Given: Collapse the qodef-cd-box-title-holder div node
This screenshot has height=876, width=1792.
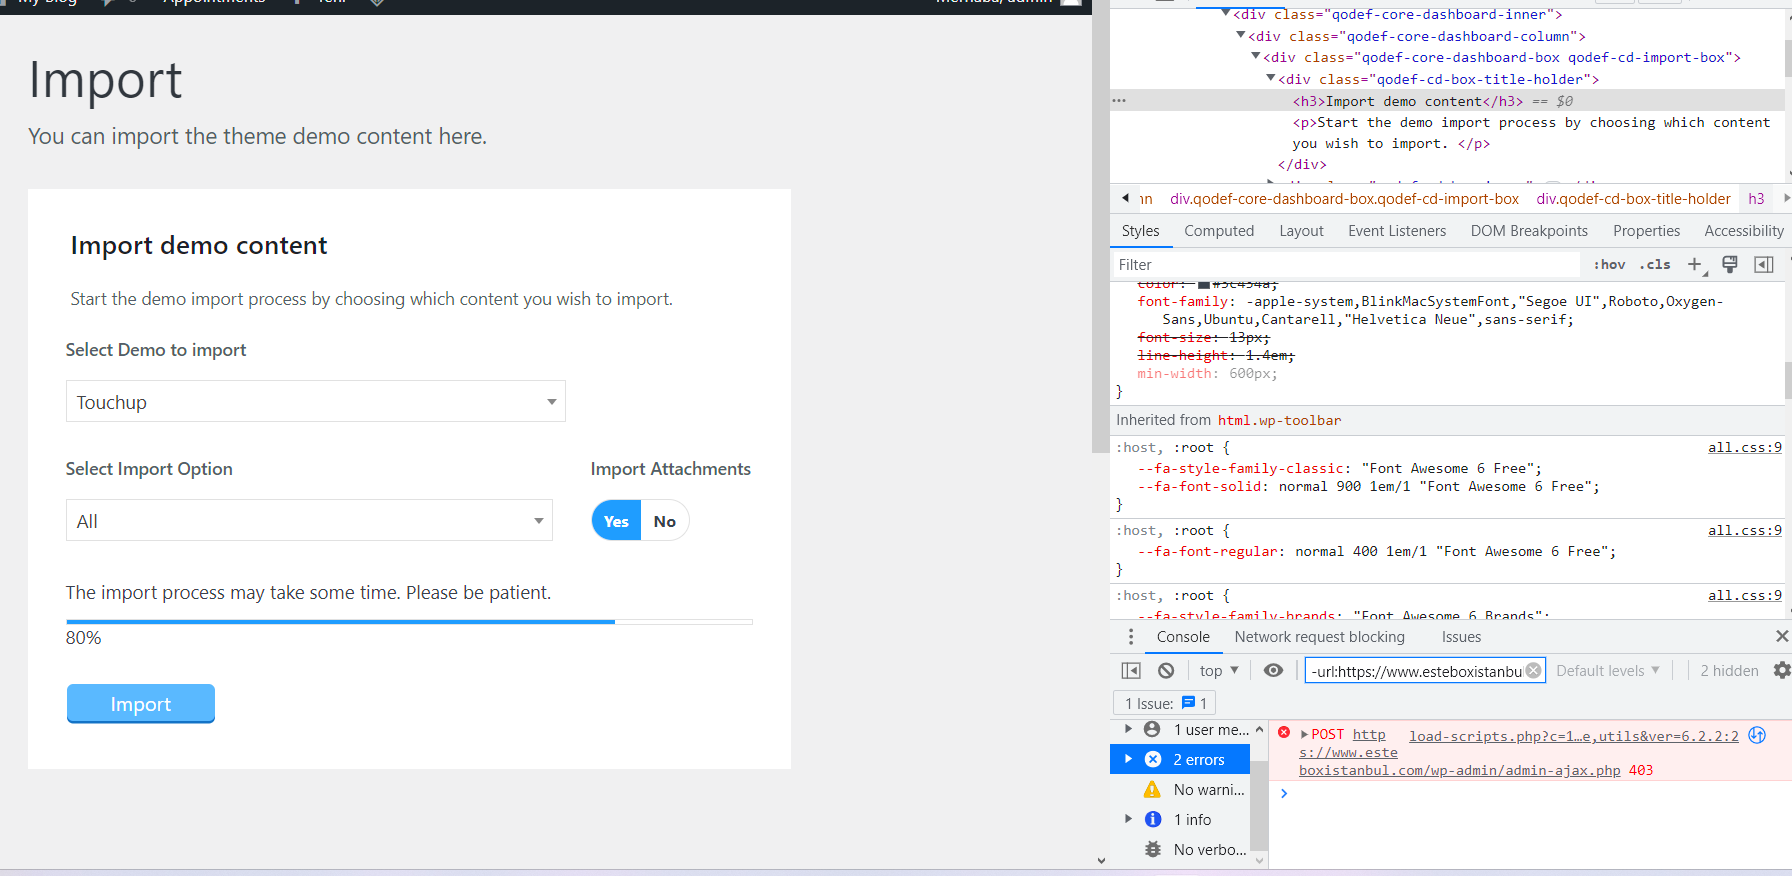Looking at the screenshot, I should [x=1271, y=78].
